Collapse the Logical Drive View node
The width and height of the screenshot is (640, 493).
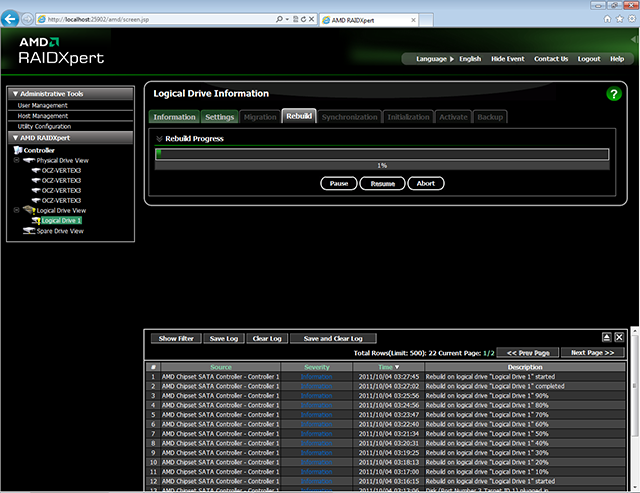tap(16, 210)
